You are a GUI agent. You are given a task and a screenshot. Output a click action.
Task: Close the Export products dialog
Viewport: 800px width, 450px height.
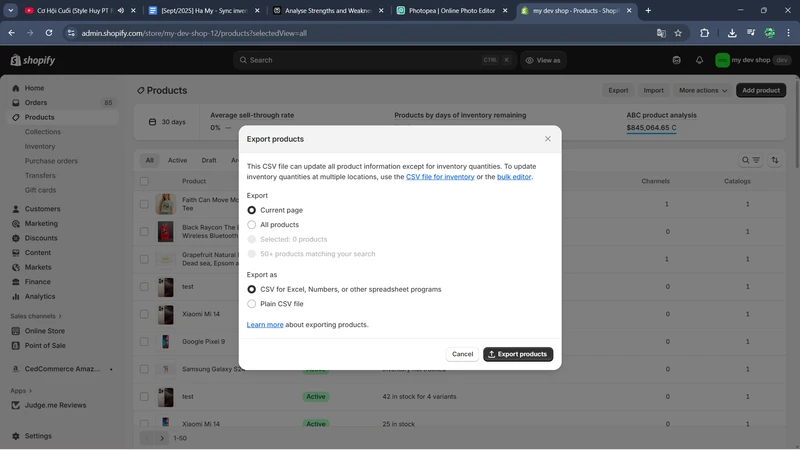pyautogui.click(x=547, y=139)
